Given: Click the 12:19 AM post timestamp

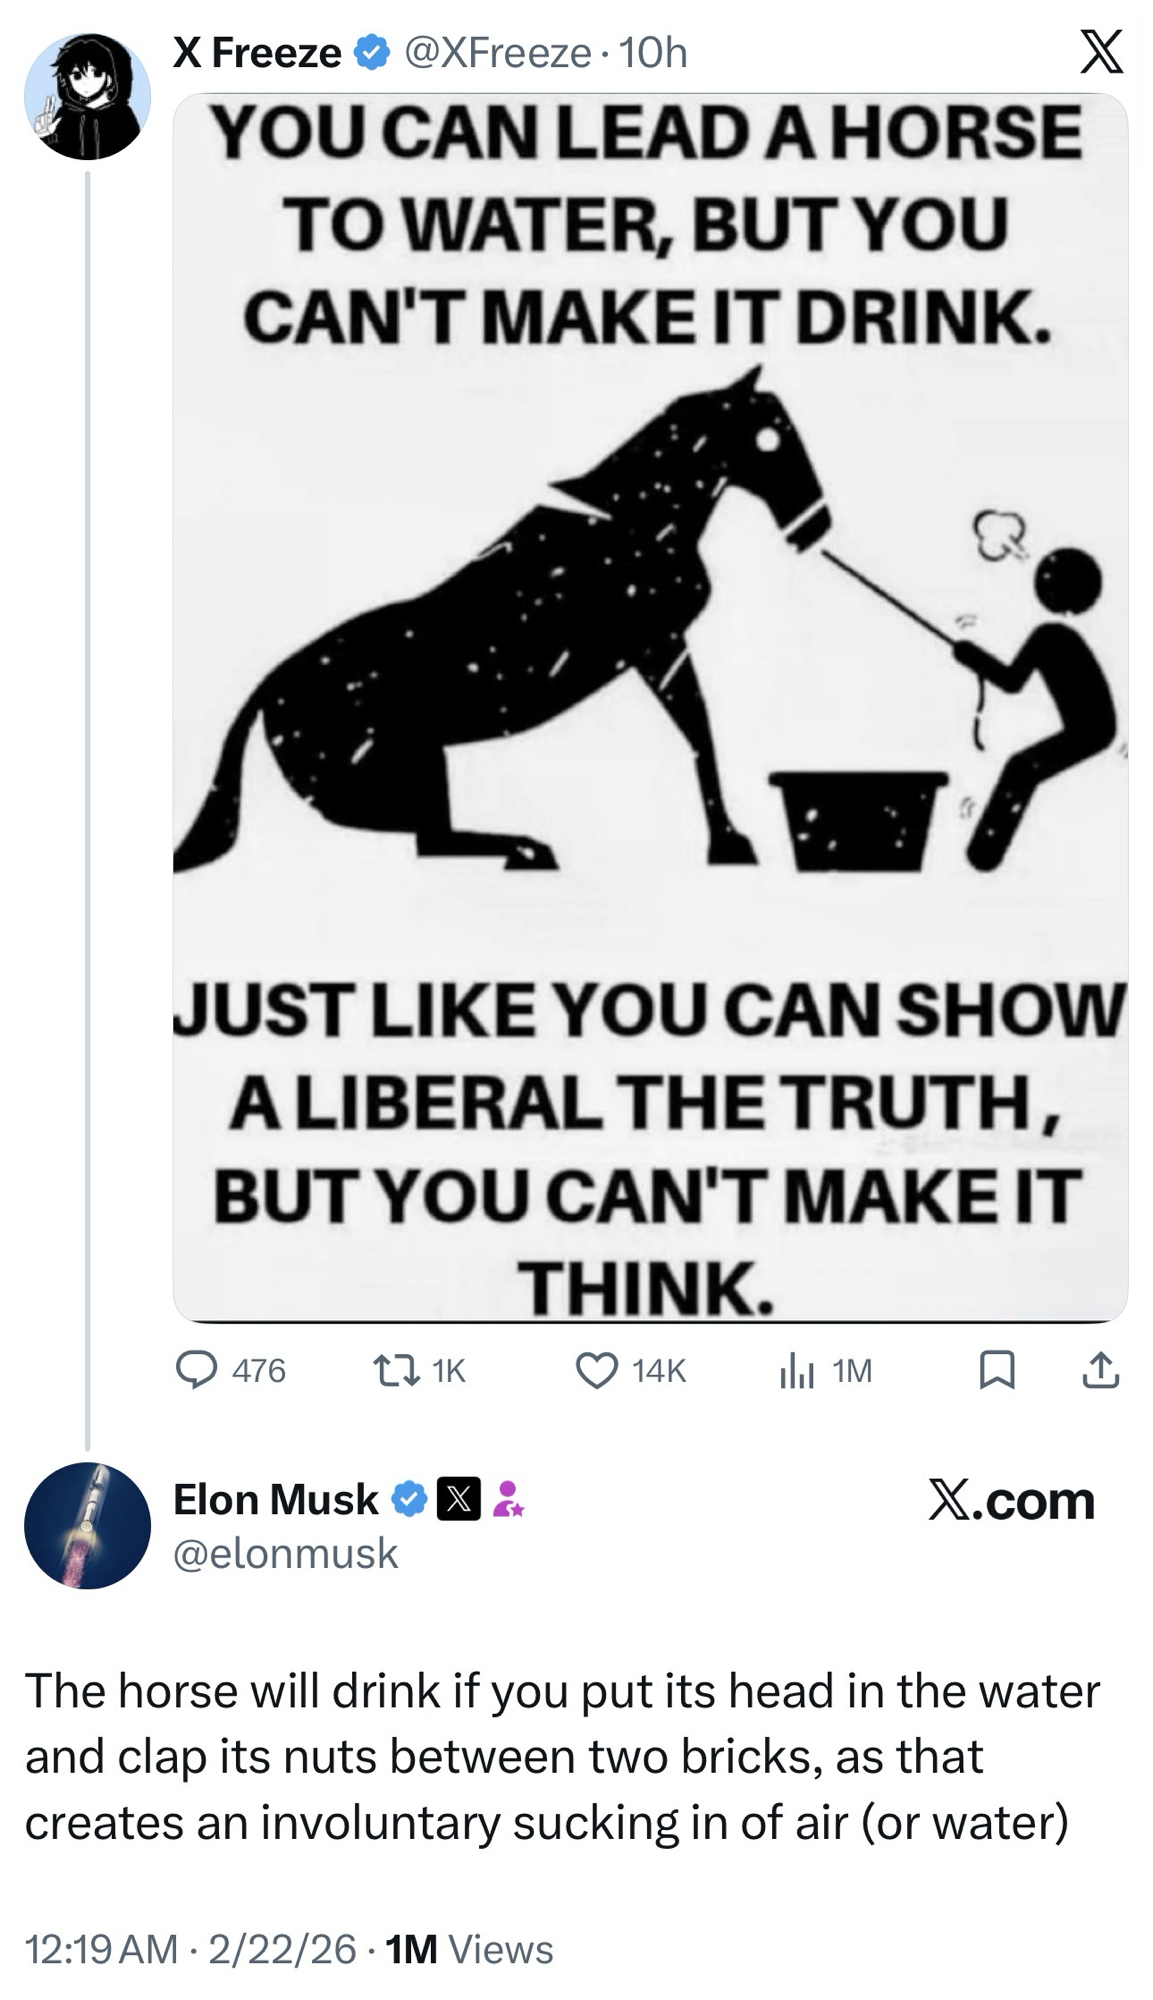Looking at the screenshot, I should pos(100,1948).
